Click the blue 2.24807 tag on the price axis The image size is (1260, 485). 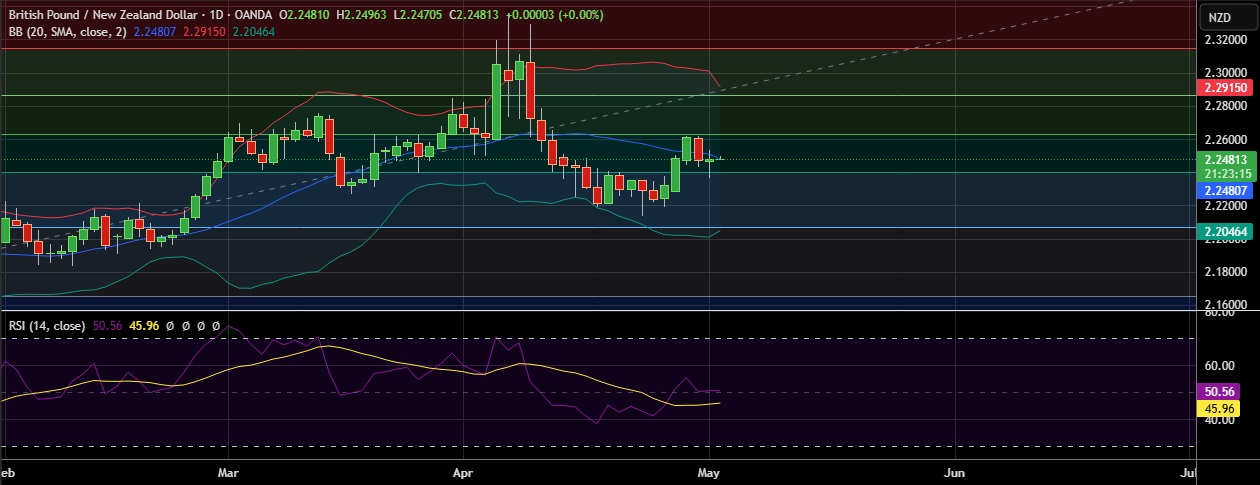[x=1226, y=189]
